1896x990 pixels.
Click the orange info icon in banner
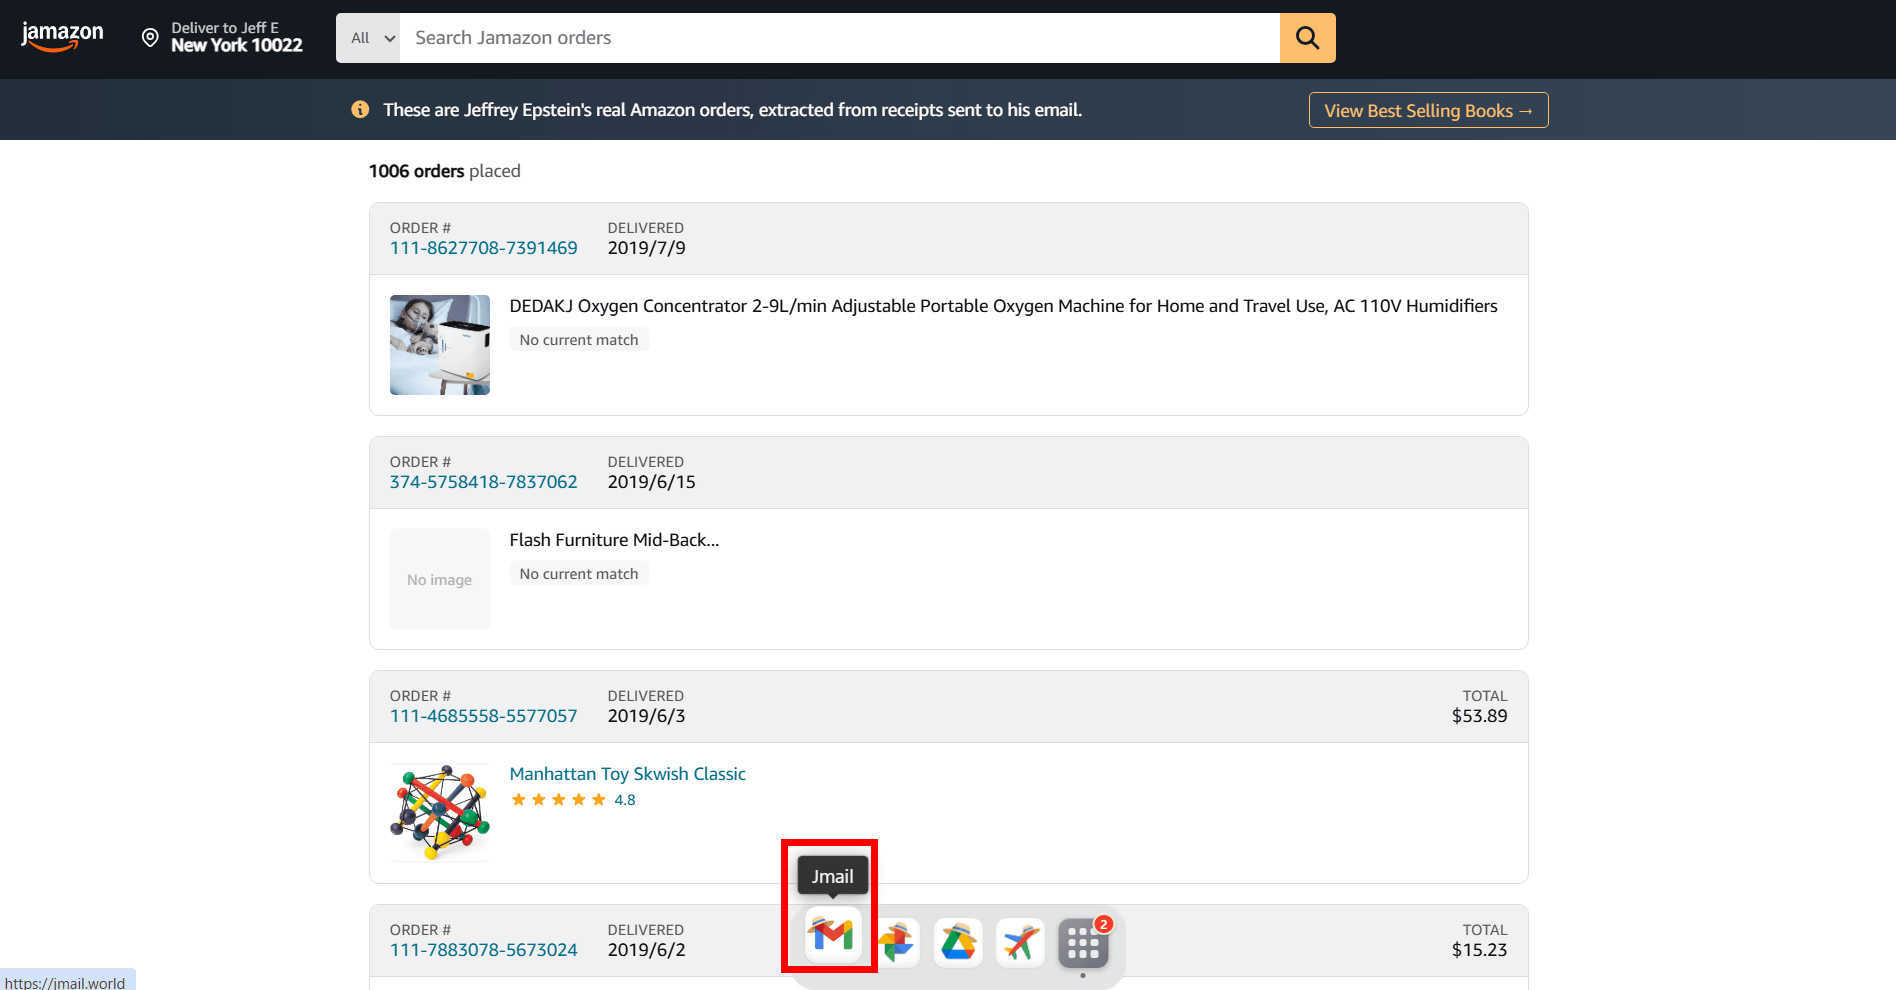360,110
